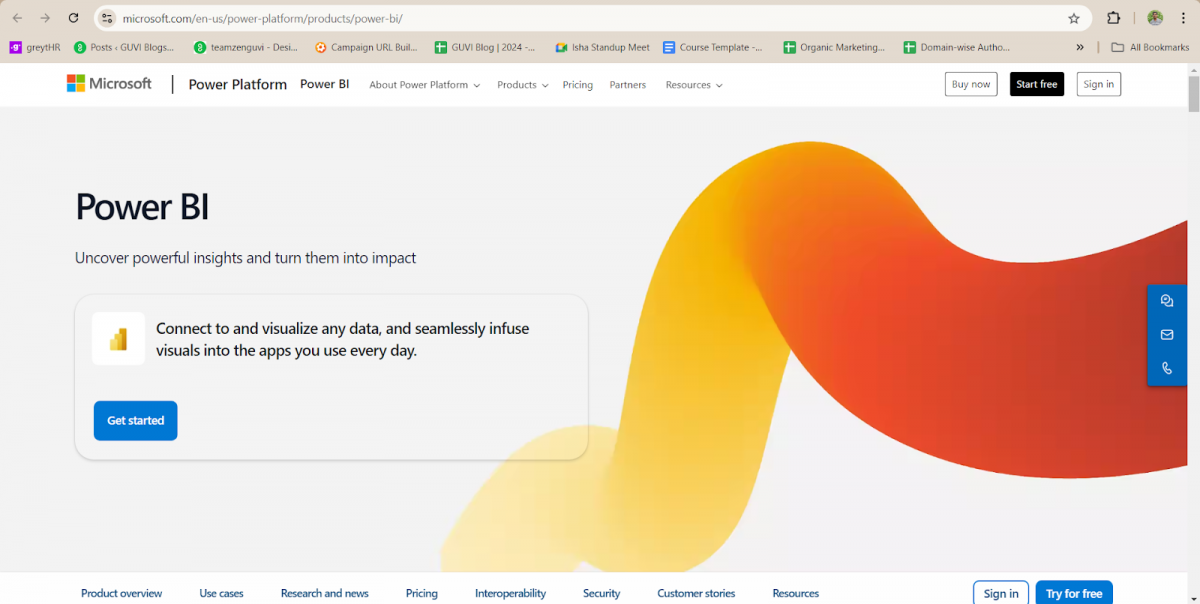Go to Research and news tab
Viewport: 1200px width, 604px height.
point(325,593)
